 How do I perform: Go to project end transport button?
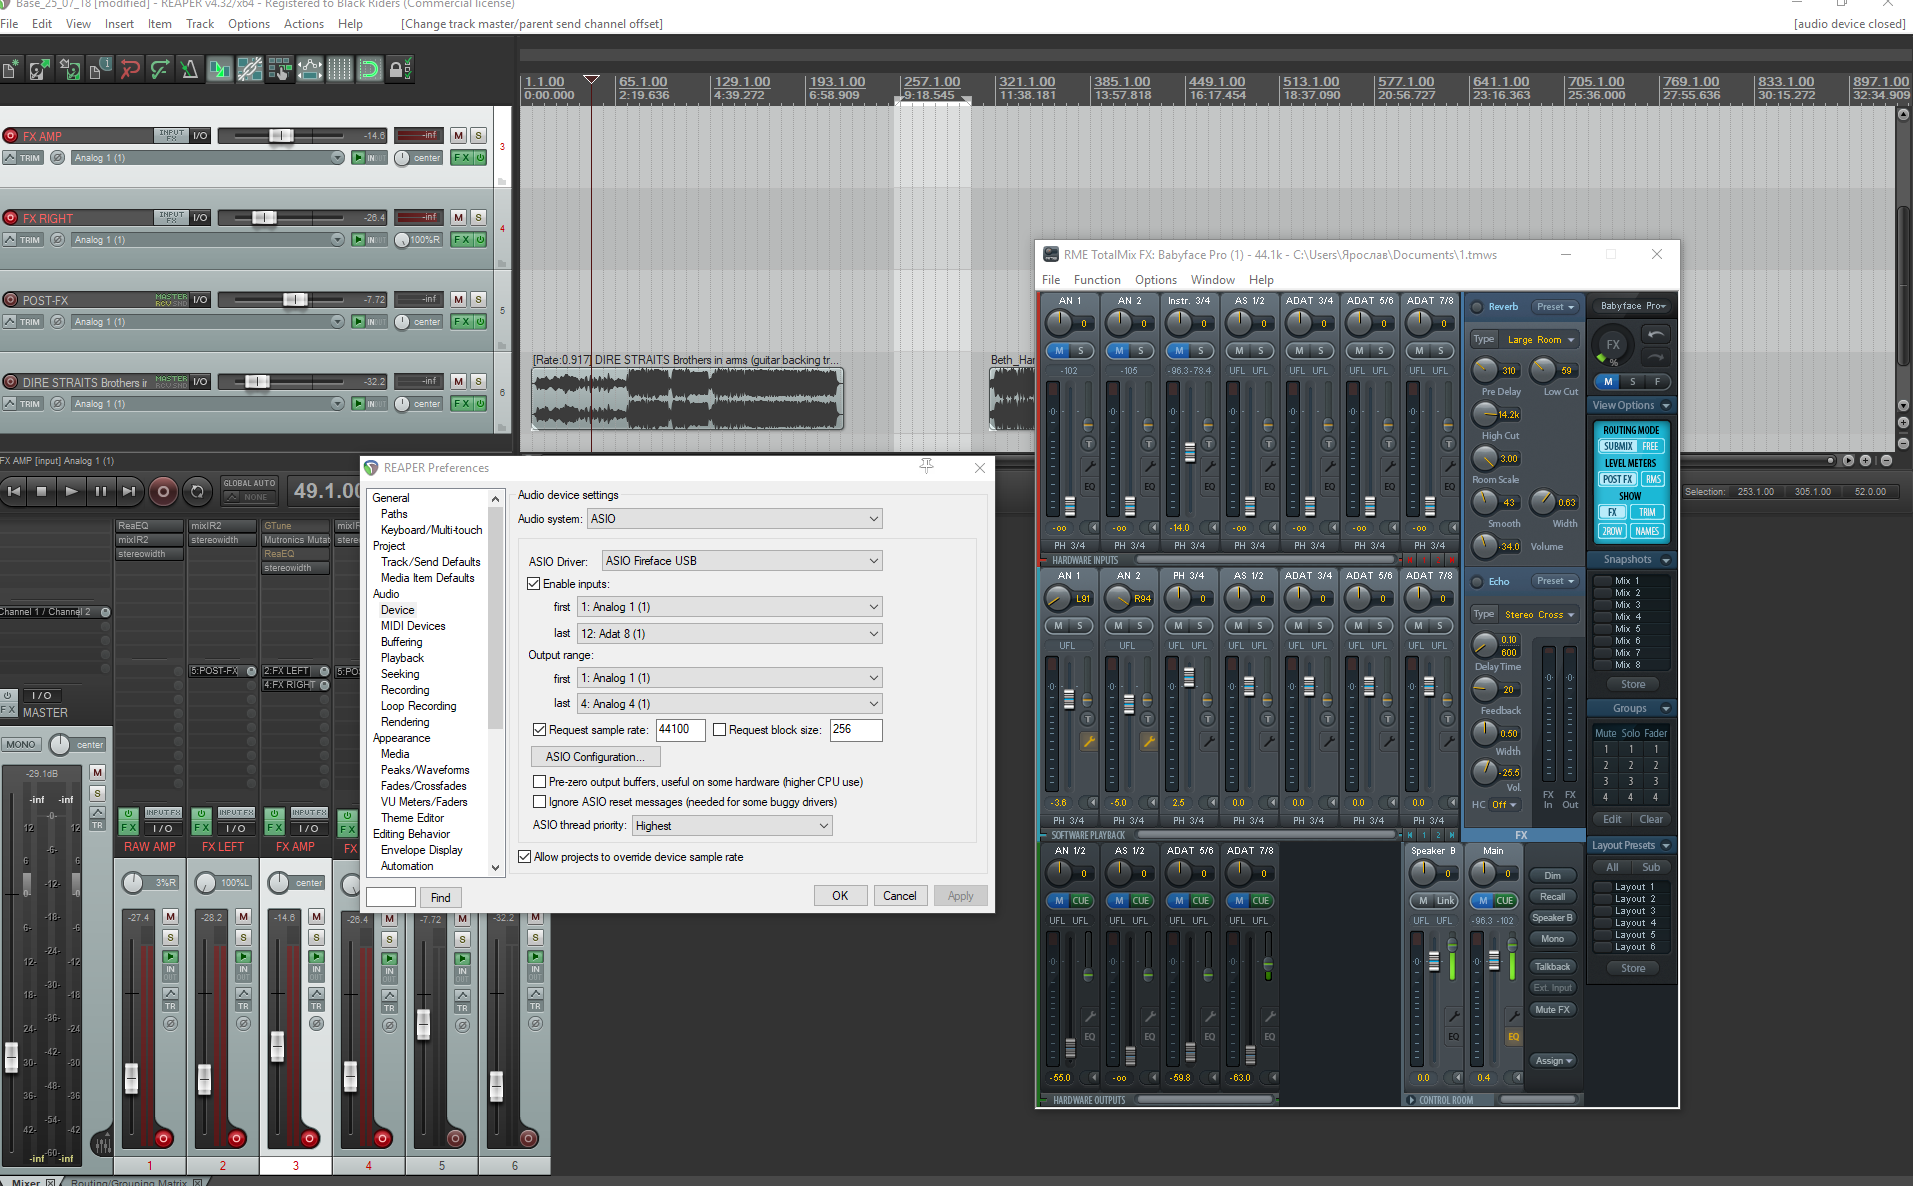pos(129,491)
